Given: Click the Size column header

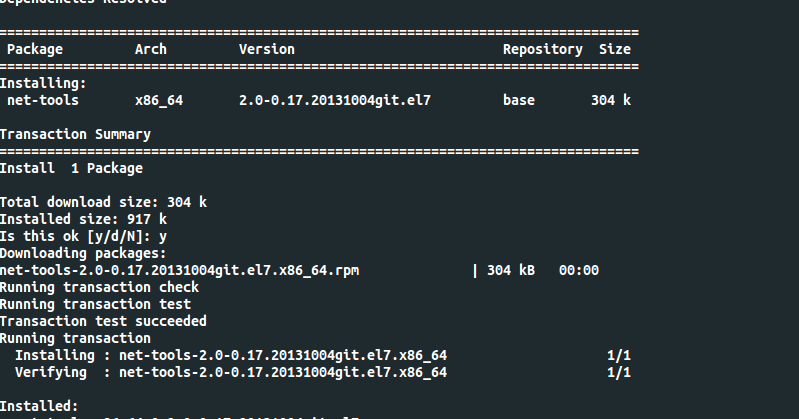Looking at the screenshot, I should (x=615, y=49).
